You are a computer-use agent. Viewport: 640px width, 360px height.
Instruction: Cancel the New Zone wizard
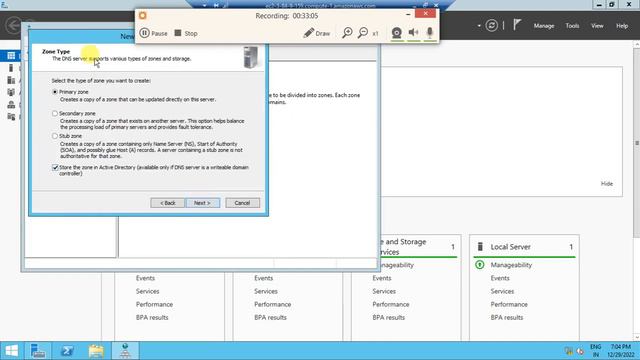click(242, 203)
